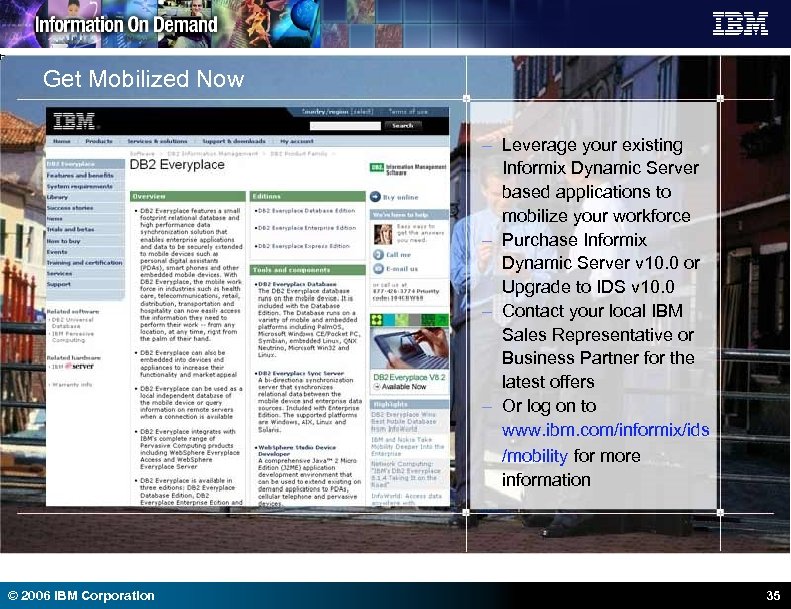Click the 'Get Mobilized Now' slide title
The height and width of the screenshot is (609, 791).
[144, 79]
